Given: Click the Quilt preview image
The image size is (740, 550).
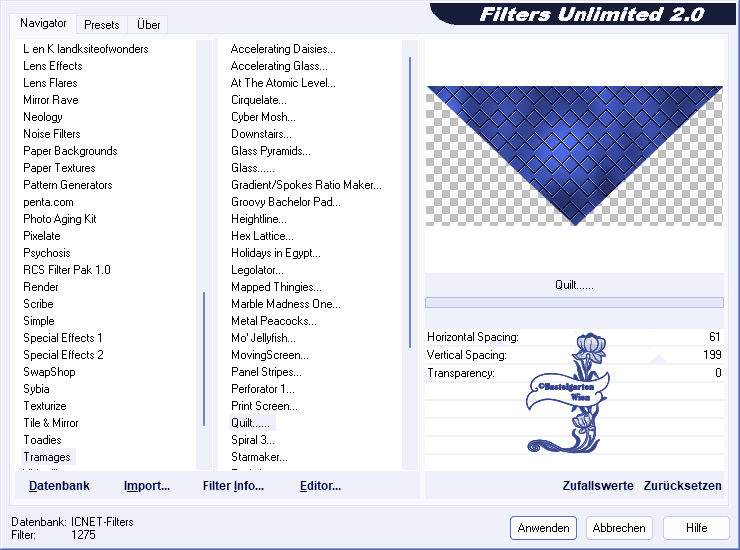Looking at the screenshot, I should (x=574, y=156).
